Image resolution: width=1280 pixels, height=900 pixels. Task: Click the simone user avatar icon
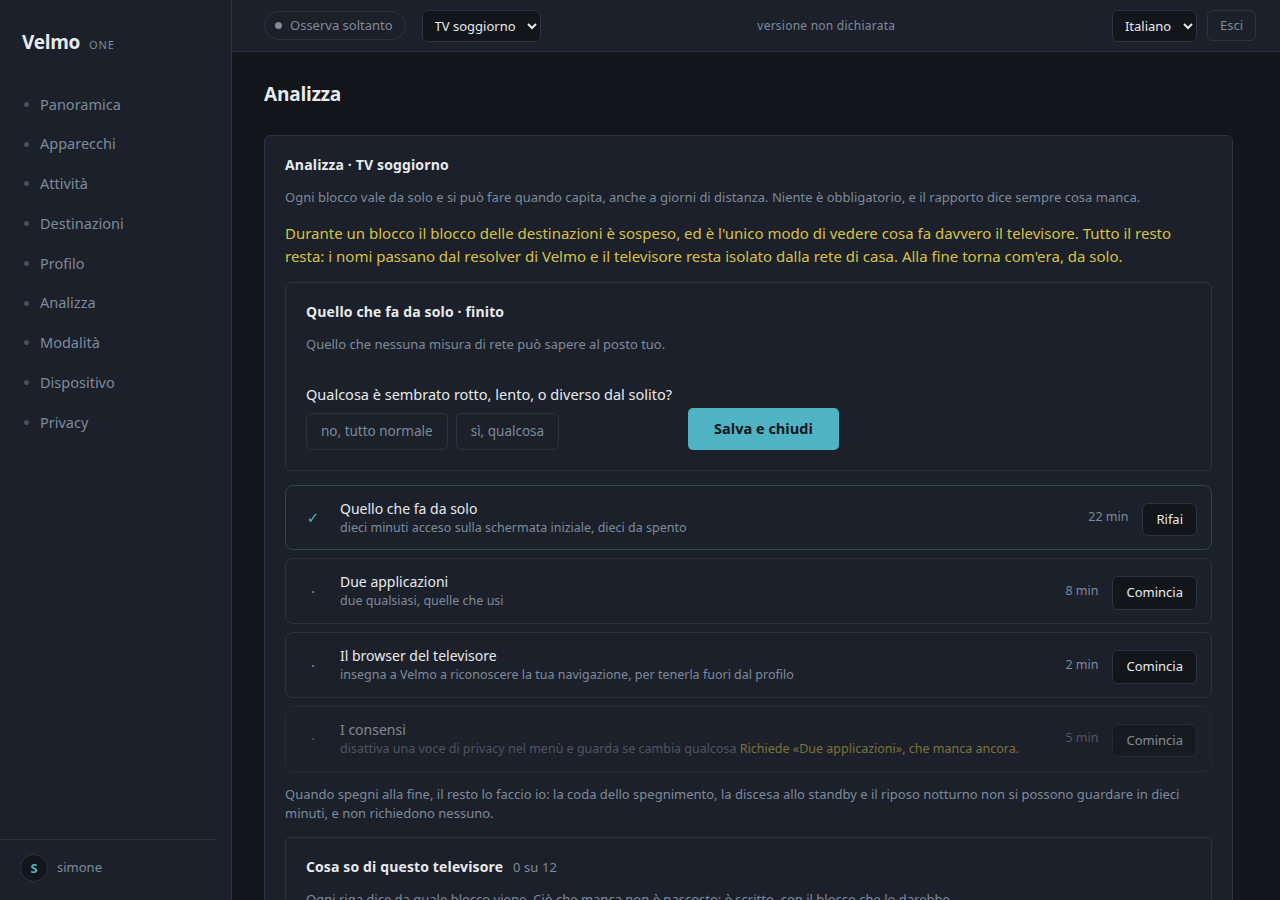coord(34,868)
